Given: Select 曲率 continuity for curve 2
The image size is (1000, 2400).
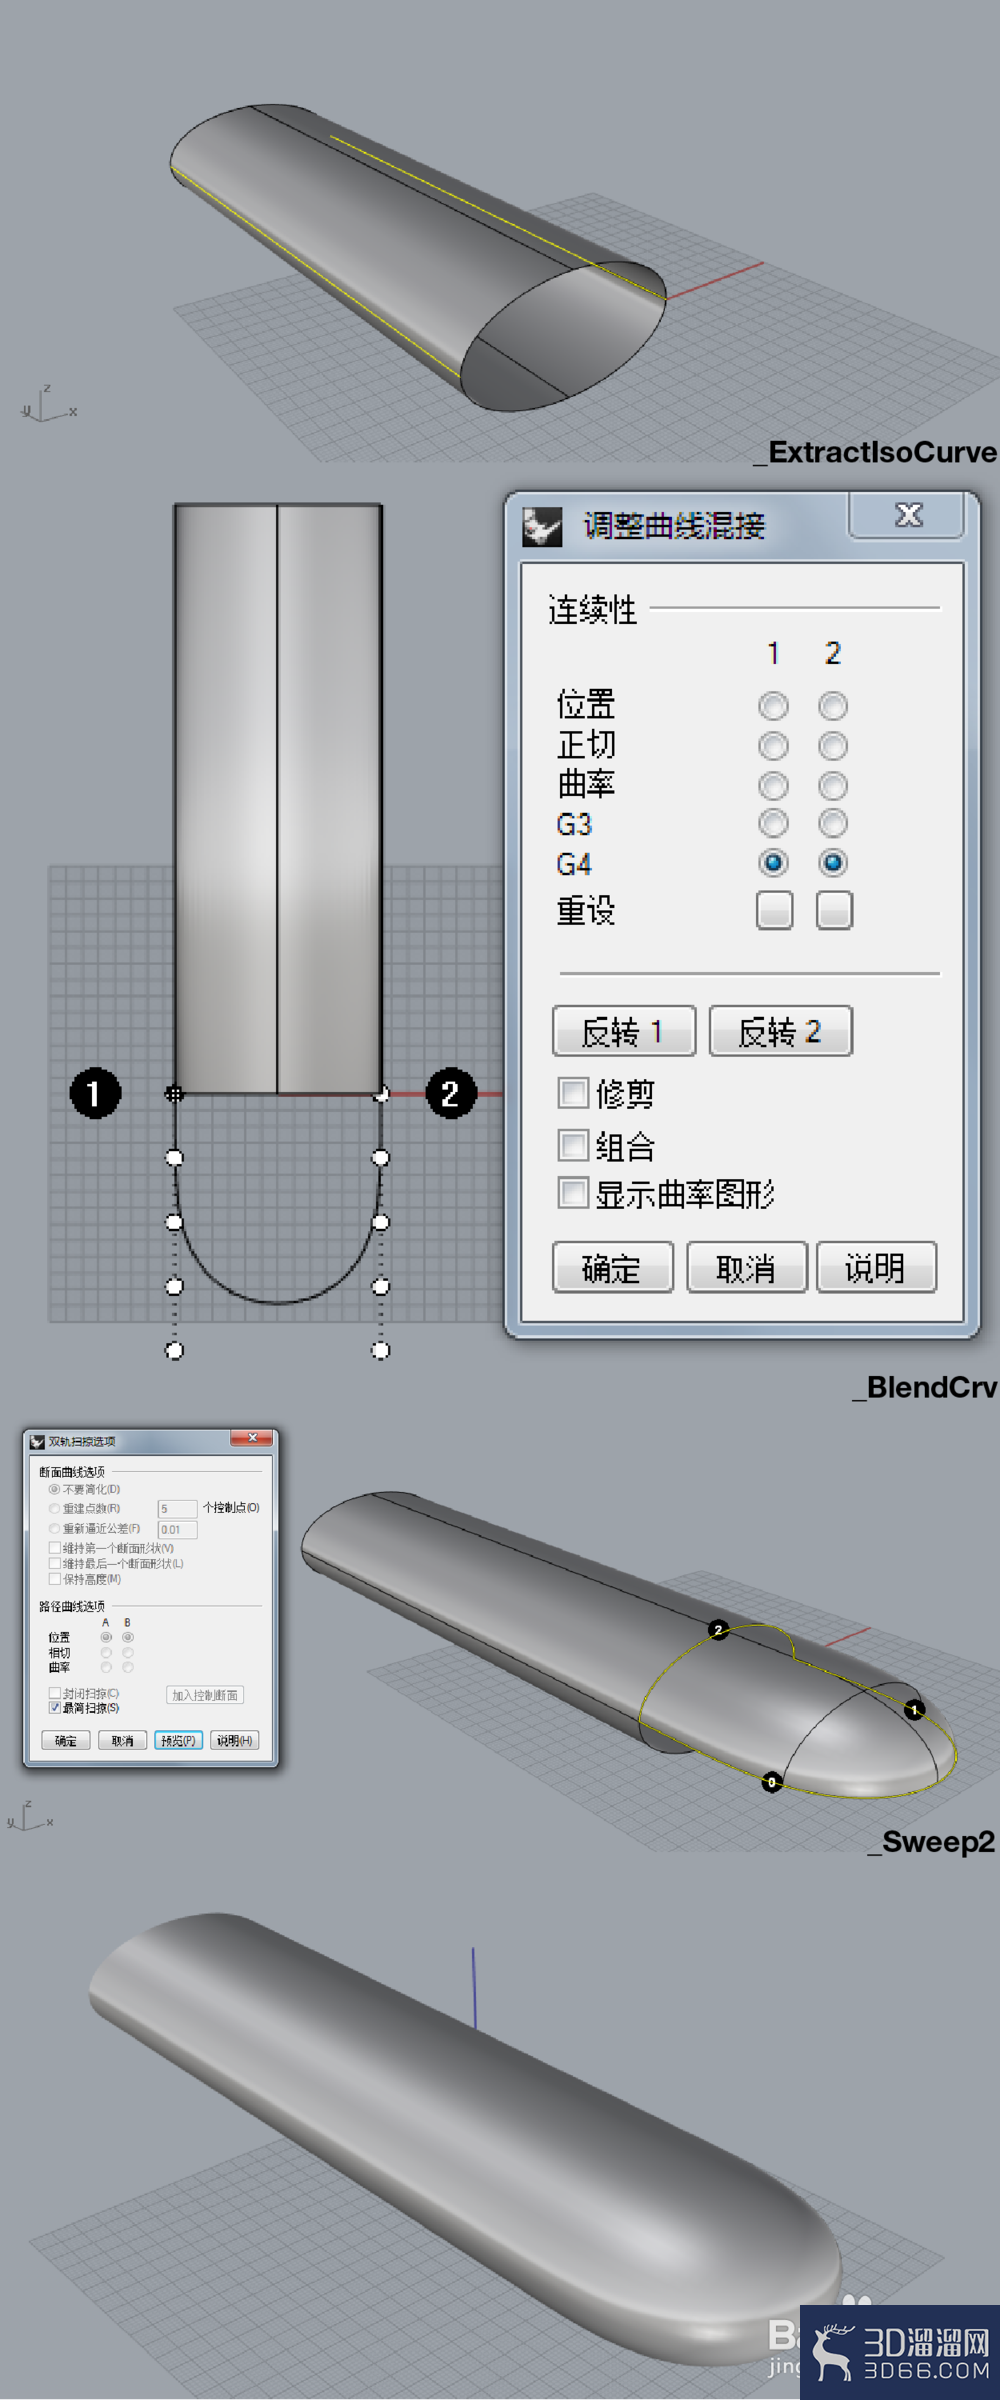Looking at the screenshot, I should 833,785.
